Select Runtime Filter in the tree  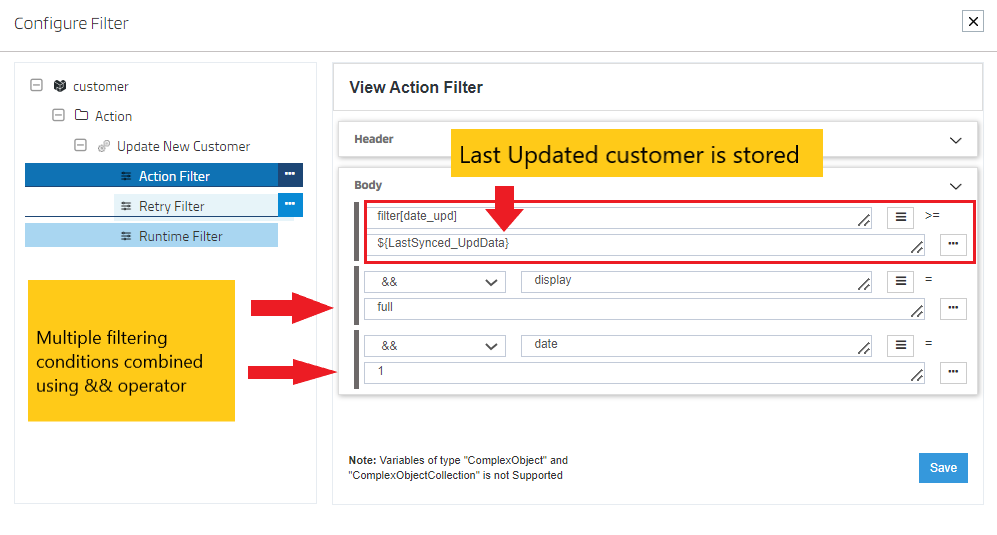click(x=151, y=235)
